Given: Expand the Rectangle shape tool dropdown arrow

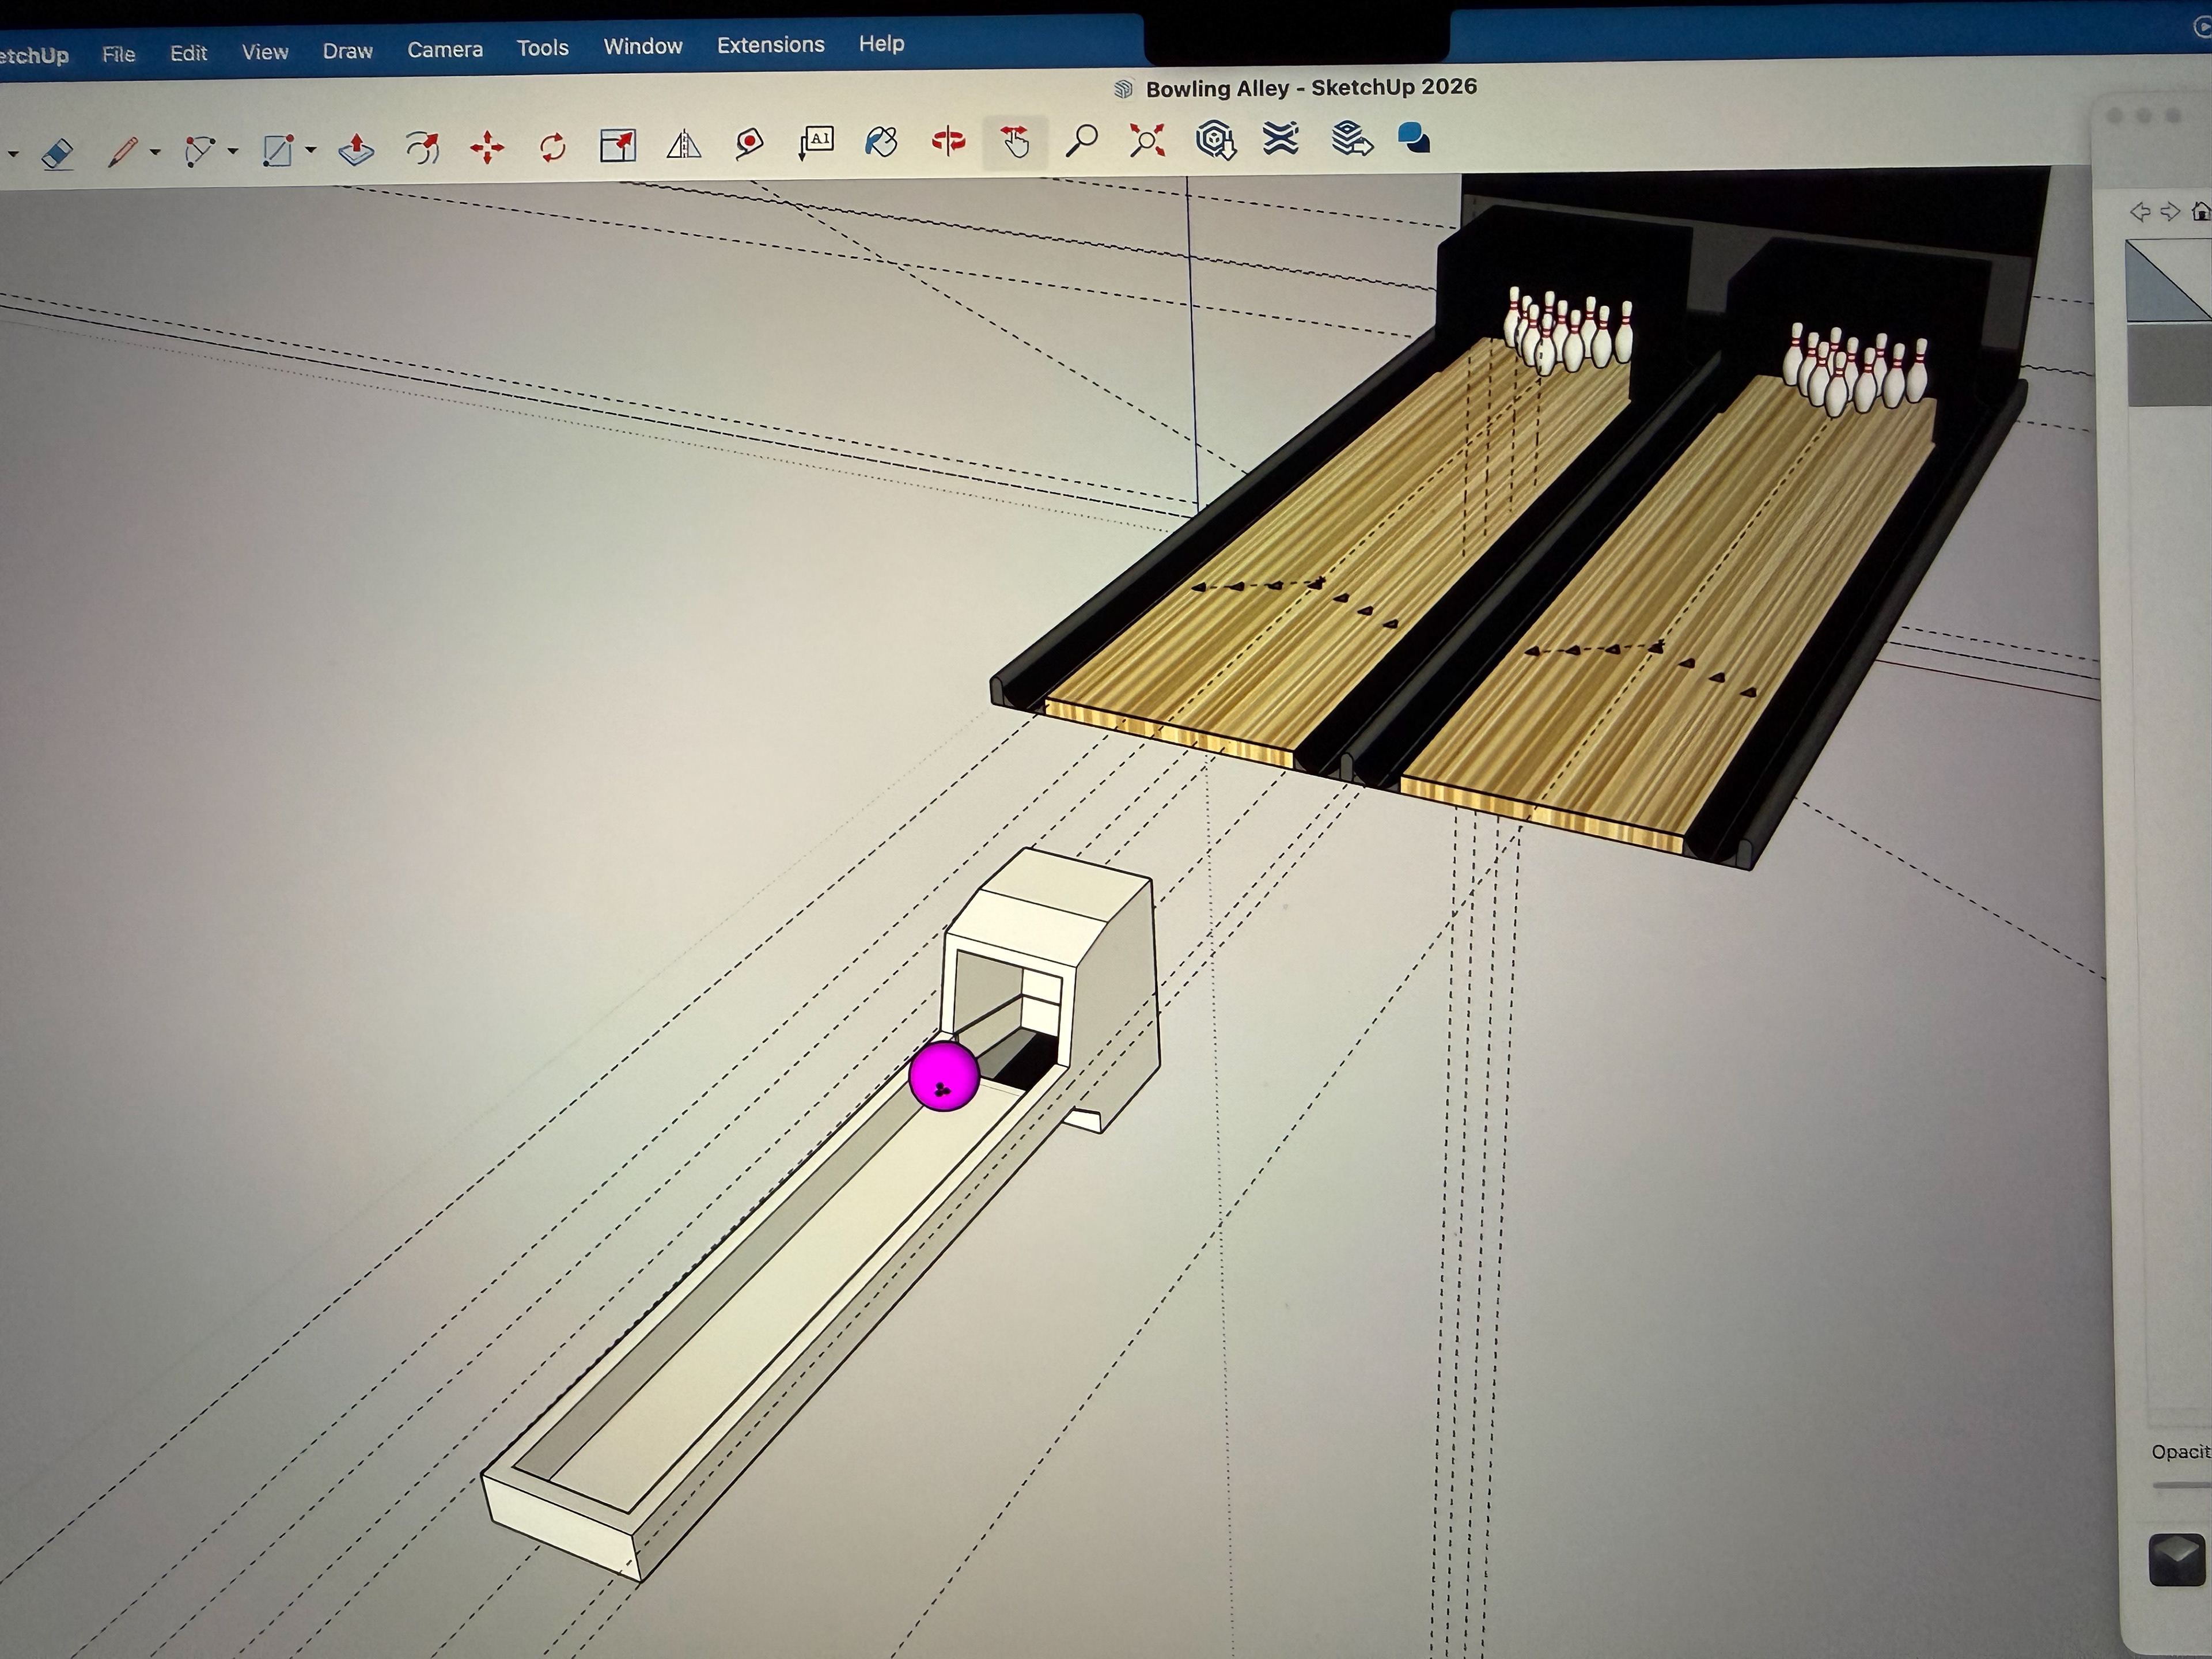Looking at the screenshot, I should point(311,150).
